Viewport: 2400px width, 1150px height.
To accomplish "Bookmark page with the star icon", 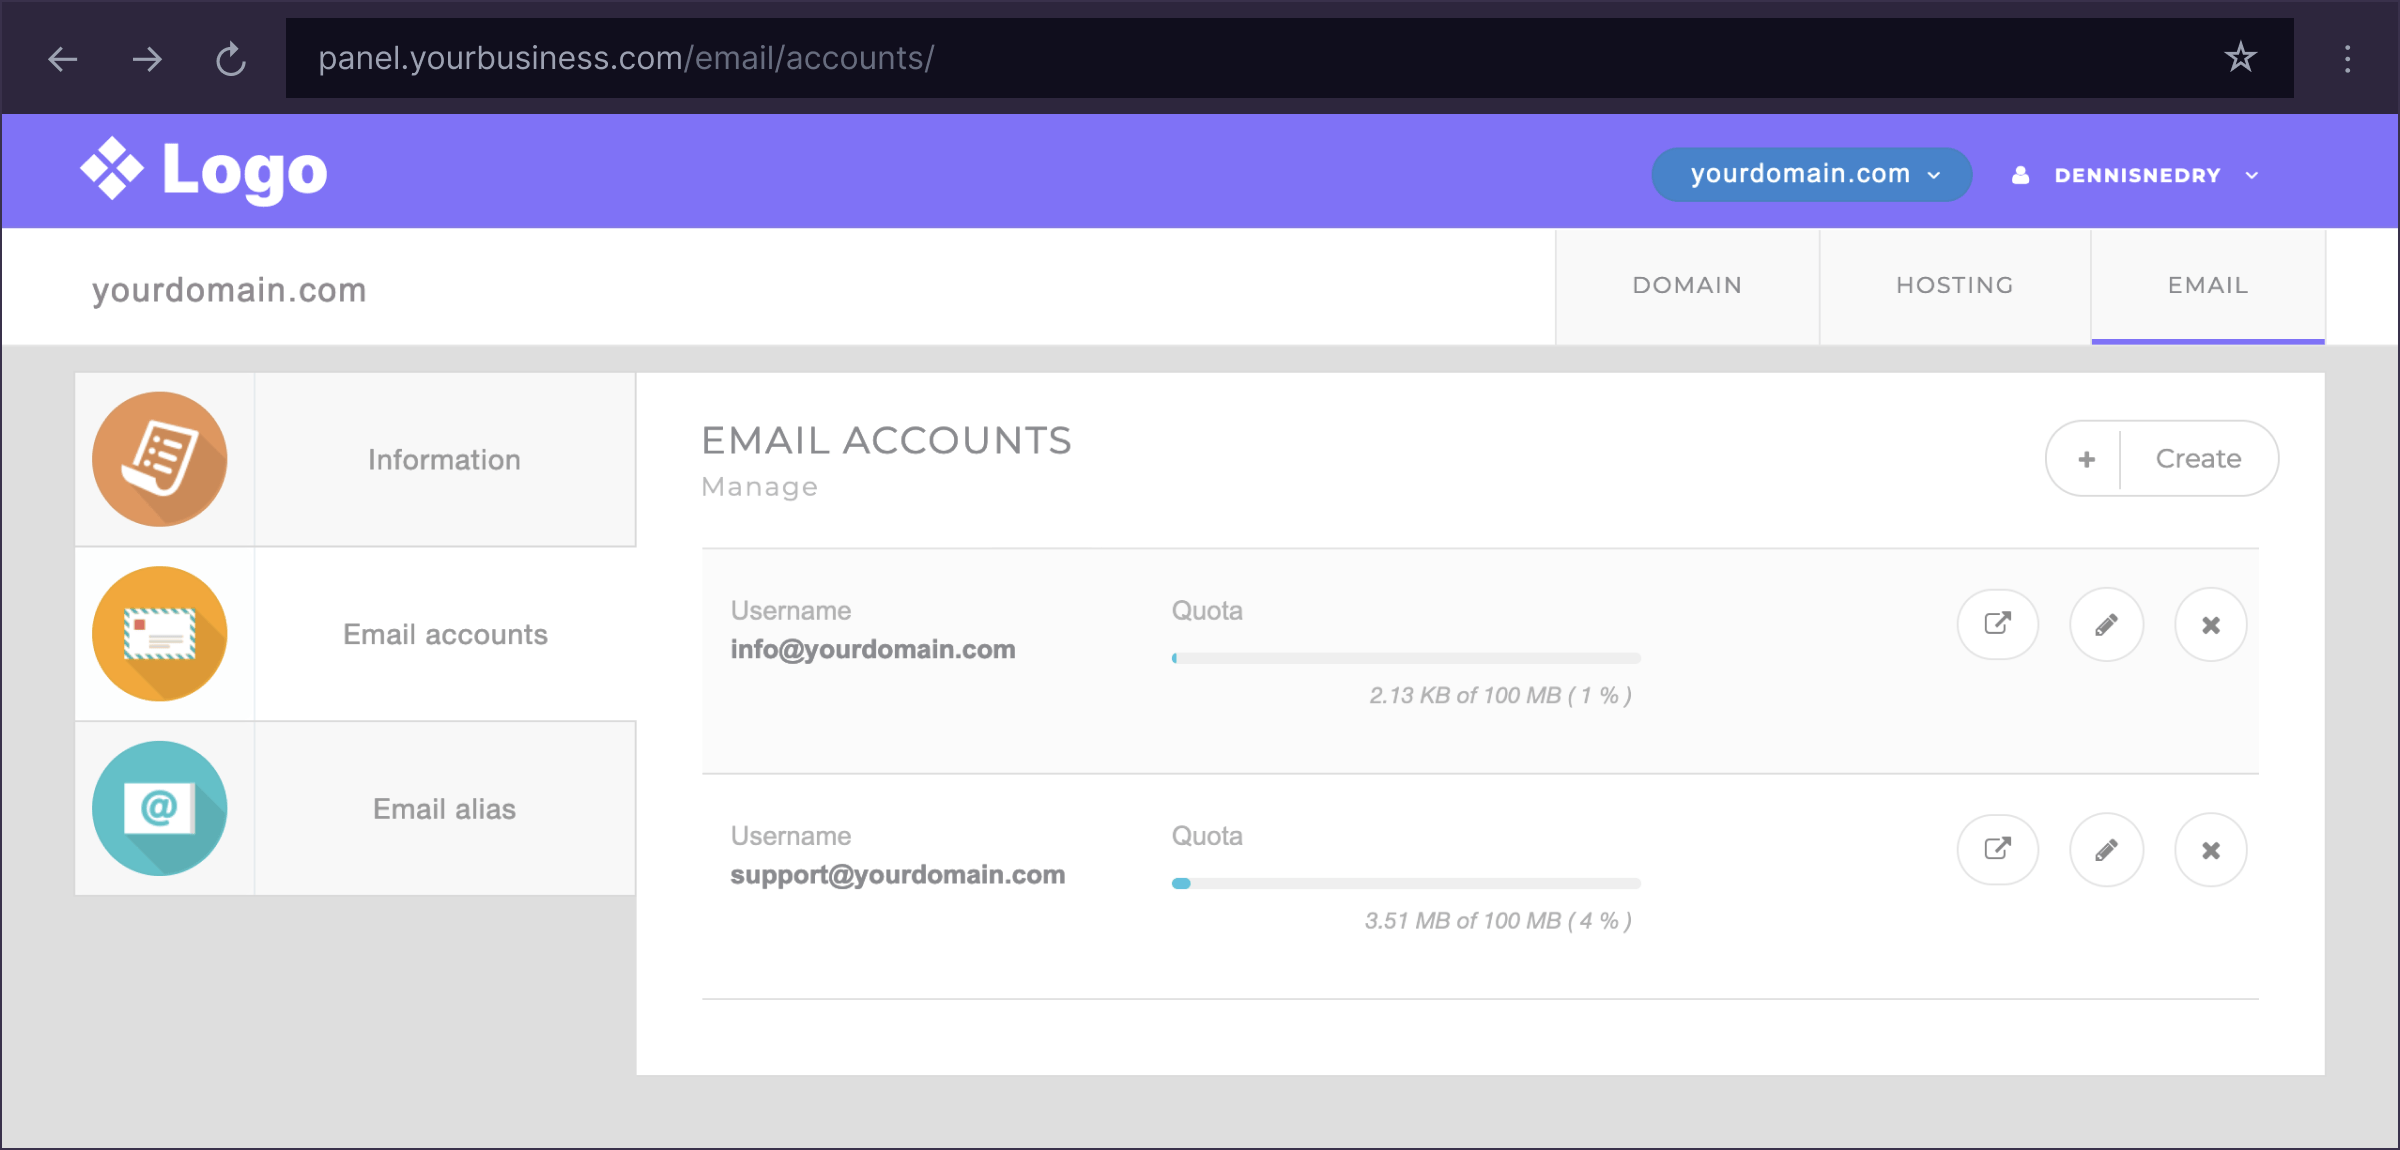I will pos(2240,58).
